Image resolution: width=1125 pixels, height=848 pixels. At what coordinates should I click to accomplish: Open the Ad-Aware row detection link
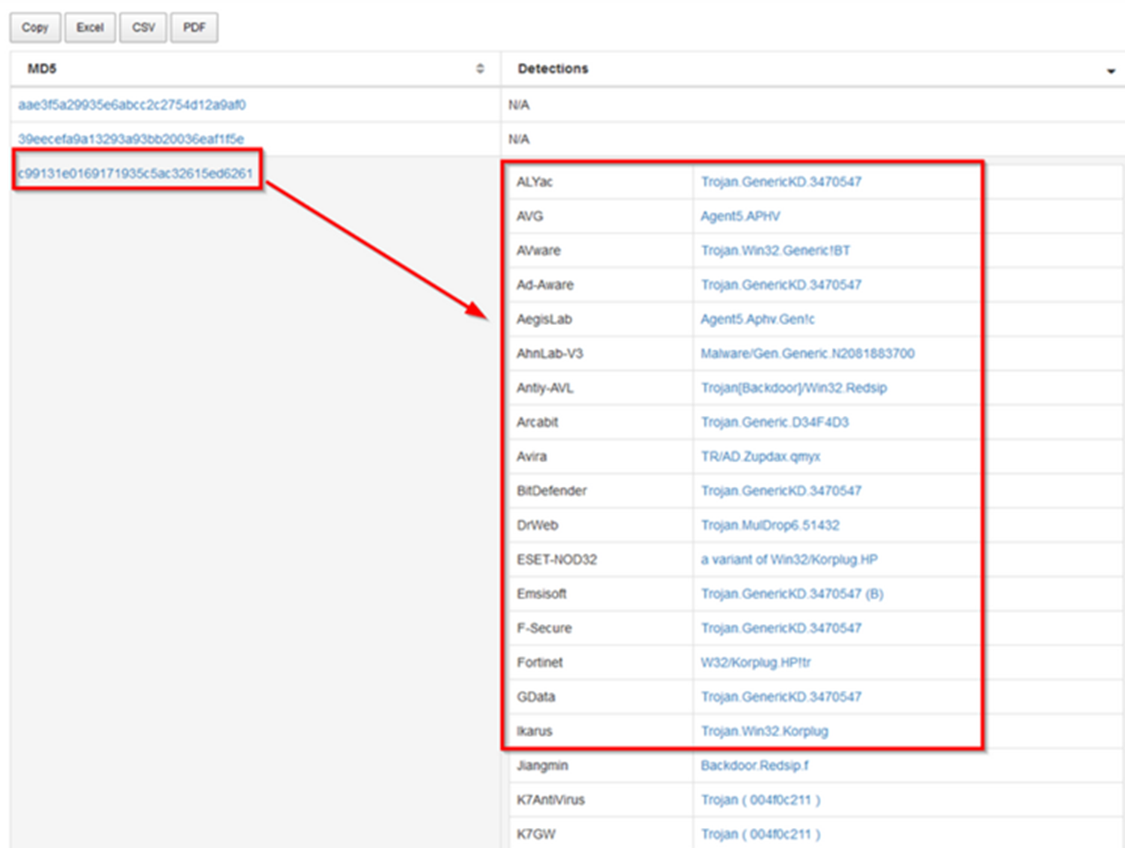781,286
